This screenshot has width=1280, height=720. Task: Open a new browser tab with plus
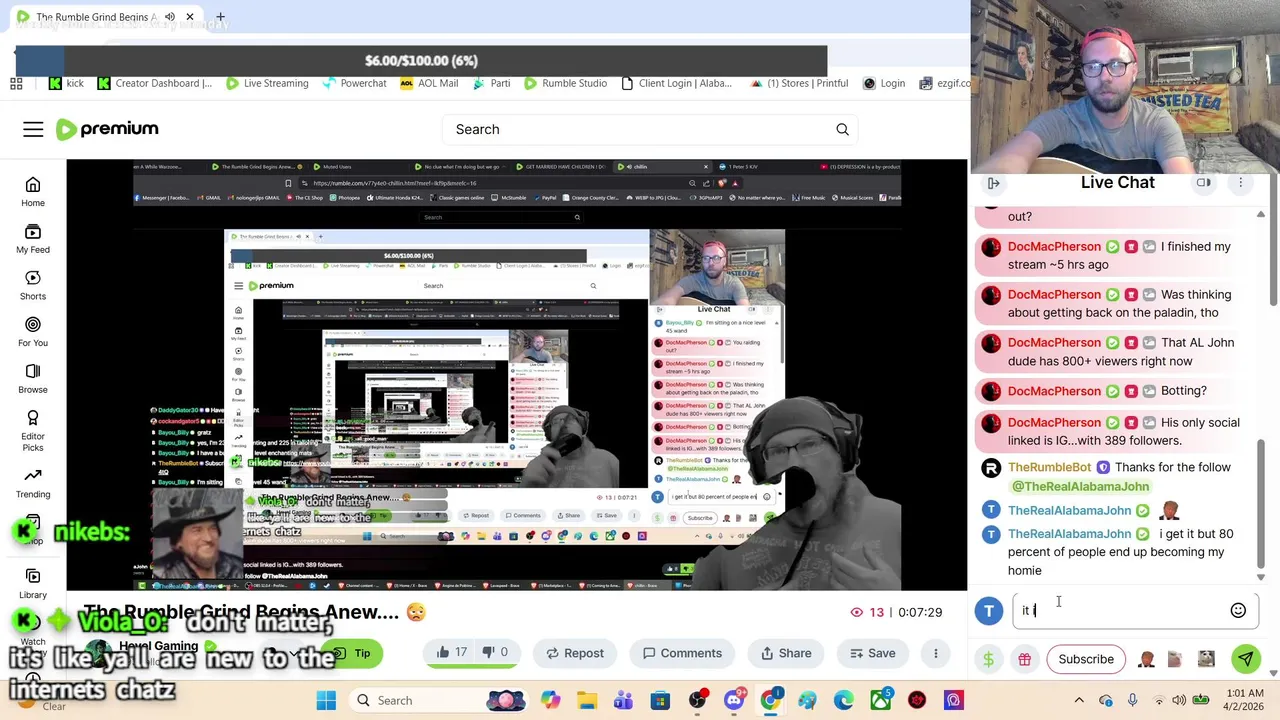pos(220,17)
